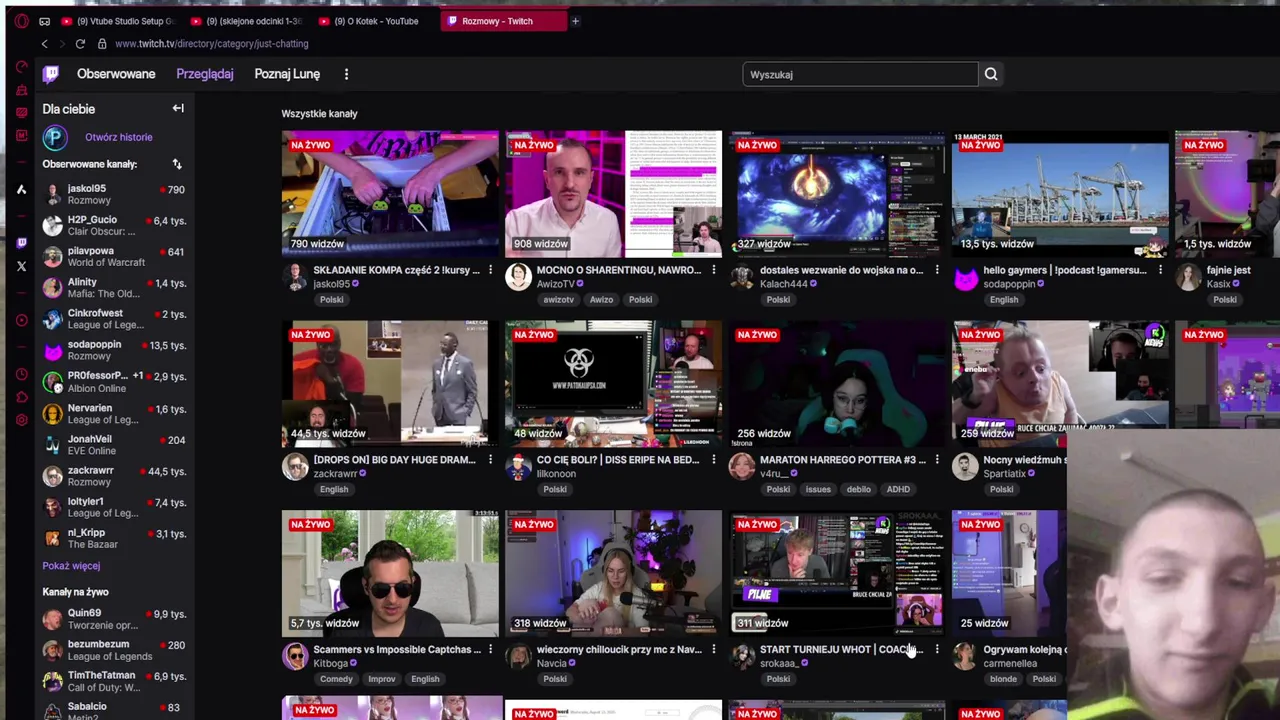The height and width of the screenshot is (720, 1280).
Task: Open MOCNO O SHARENTINGU stream thumbnail
Action: [613, 193]
